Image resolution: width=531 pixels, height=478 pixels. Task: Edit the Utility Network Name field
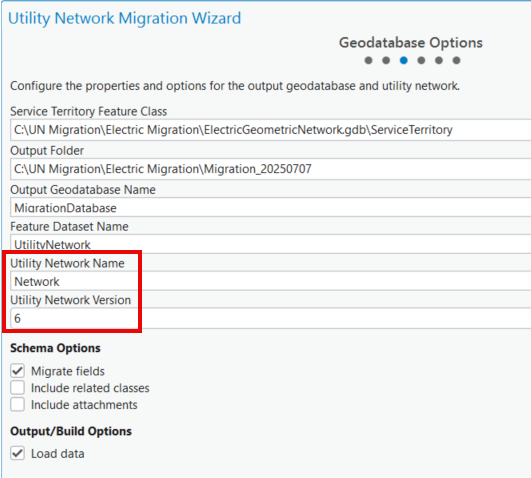point(271,281)
